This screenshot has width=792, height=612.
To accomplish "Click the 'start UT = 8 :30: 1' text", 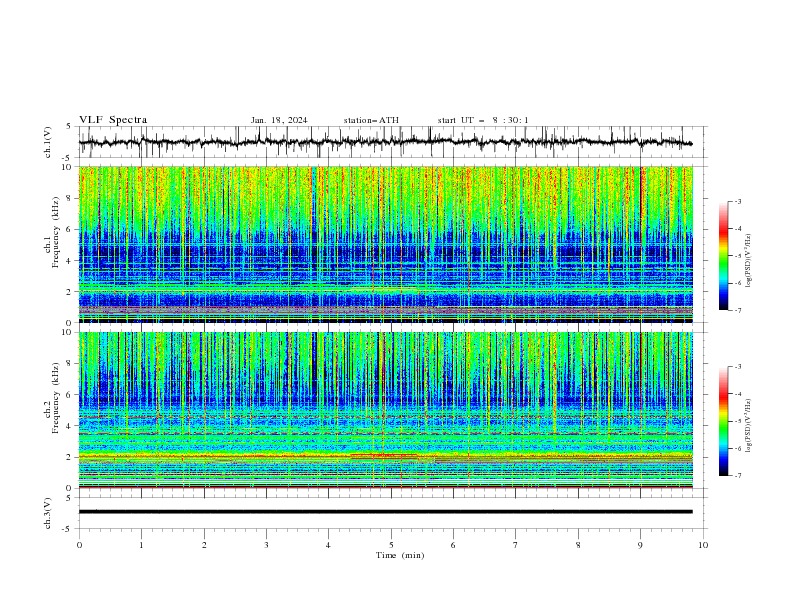I will click(483, 120).
